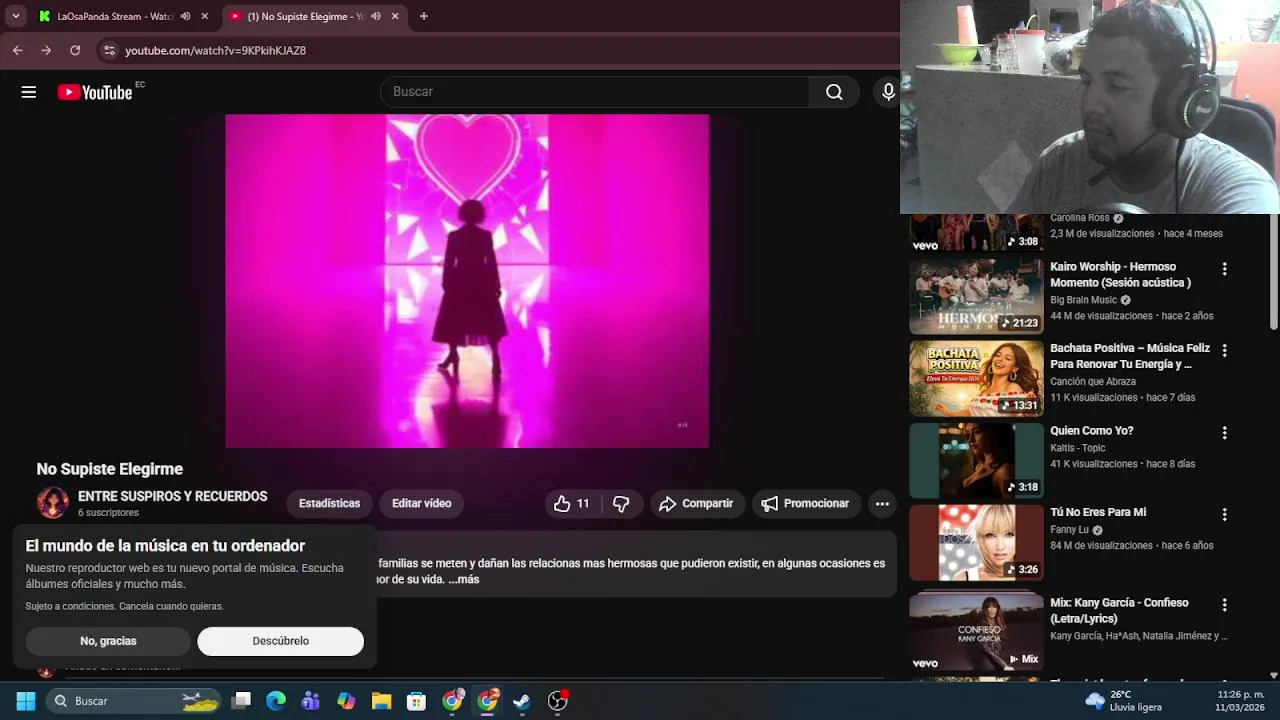Image resolution: width=1280 pixels, height=720 pixels.
Task: Close the LaOsaPanda Stream tab
Action: click(x=205, y=16)
